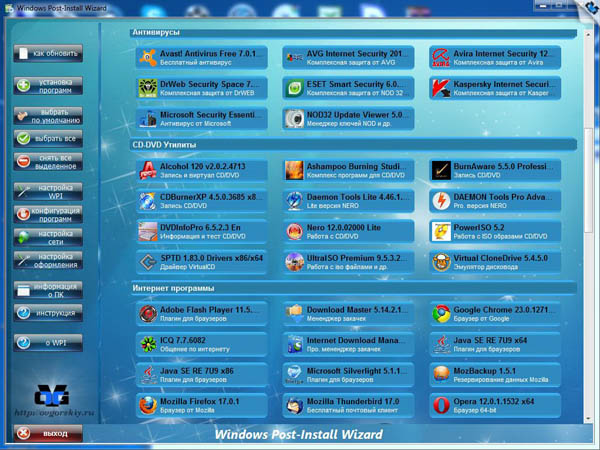600x450 pixels.
Task: Click the Mozilla Thunderbird icon
Action: (x=295, y=406)
